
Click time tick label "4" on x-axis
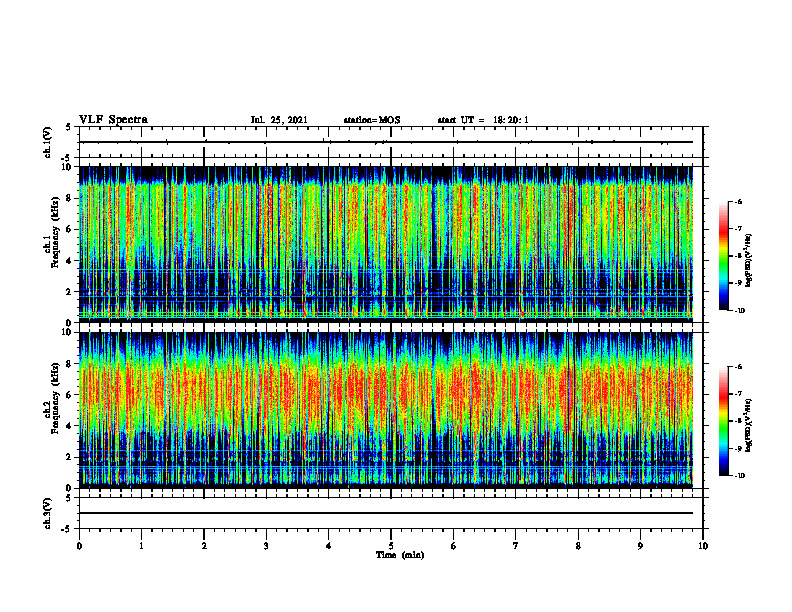click(x=329, y=546)
